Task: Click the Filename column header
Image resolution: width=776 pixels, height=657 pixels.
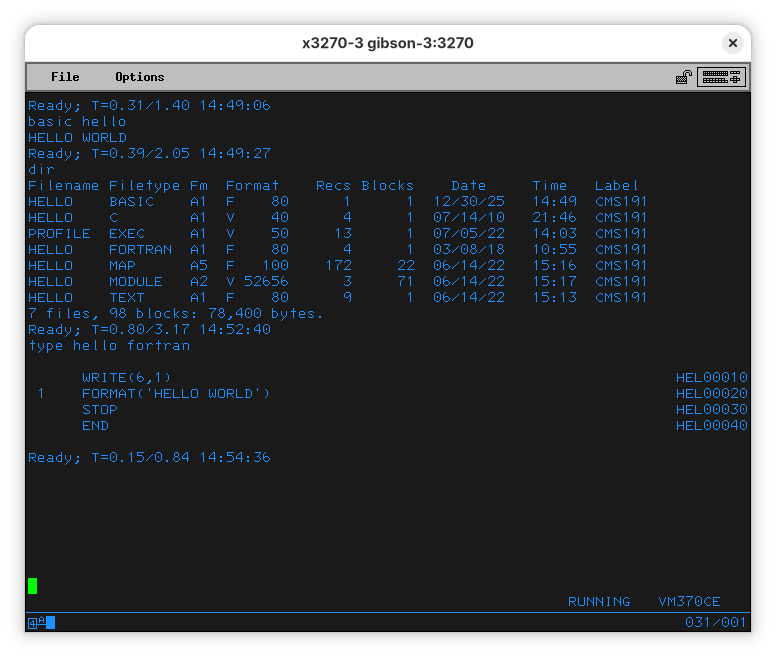Action: coord(63,186)
